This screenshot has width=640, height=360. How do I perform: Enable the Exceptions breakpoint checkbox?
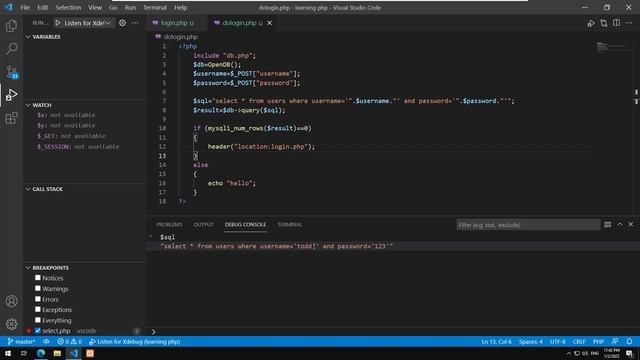(38, 309)
